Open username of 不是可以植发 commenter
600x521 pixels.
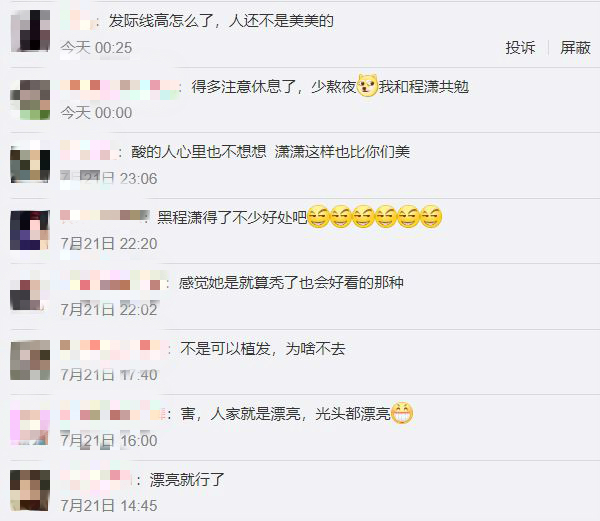pyautogui.click(x=114, y=349)
